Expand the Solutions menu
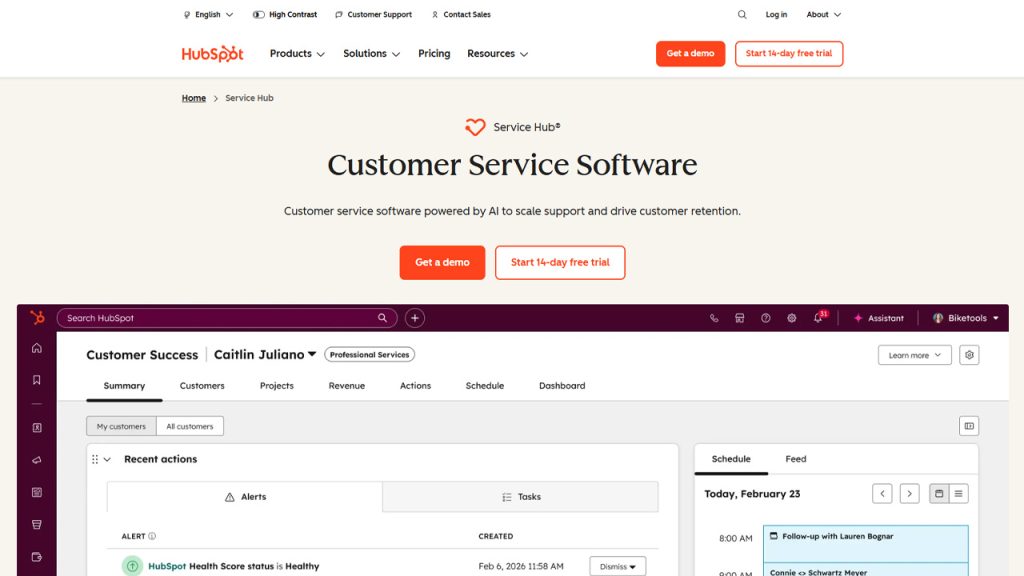Image resolution: width=1024 pixels, height=576 pixels. [372, 54]
